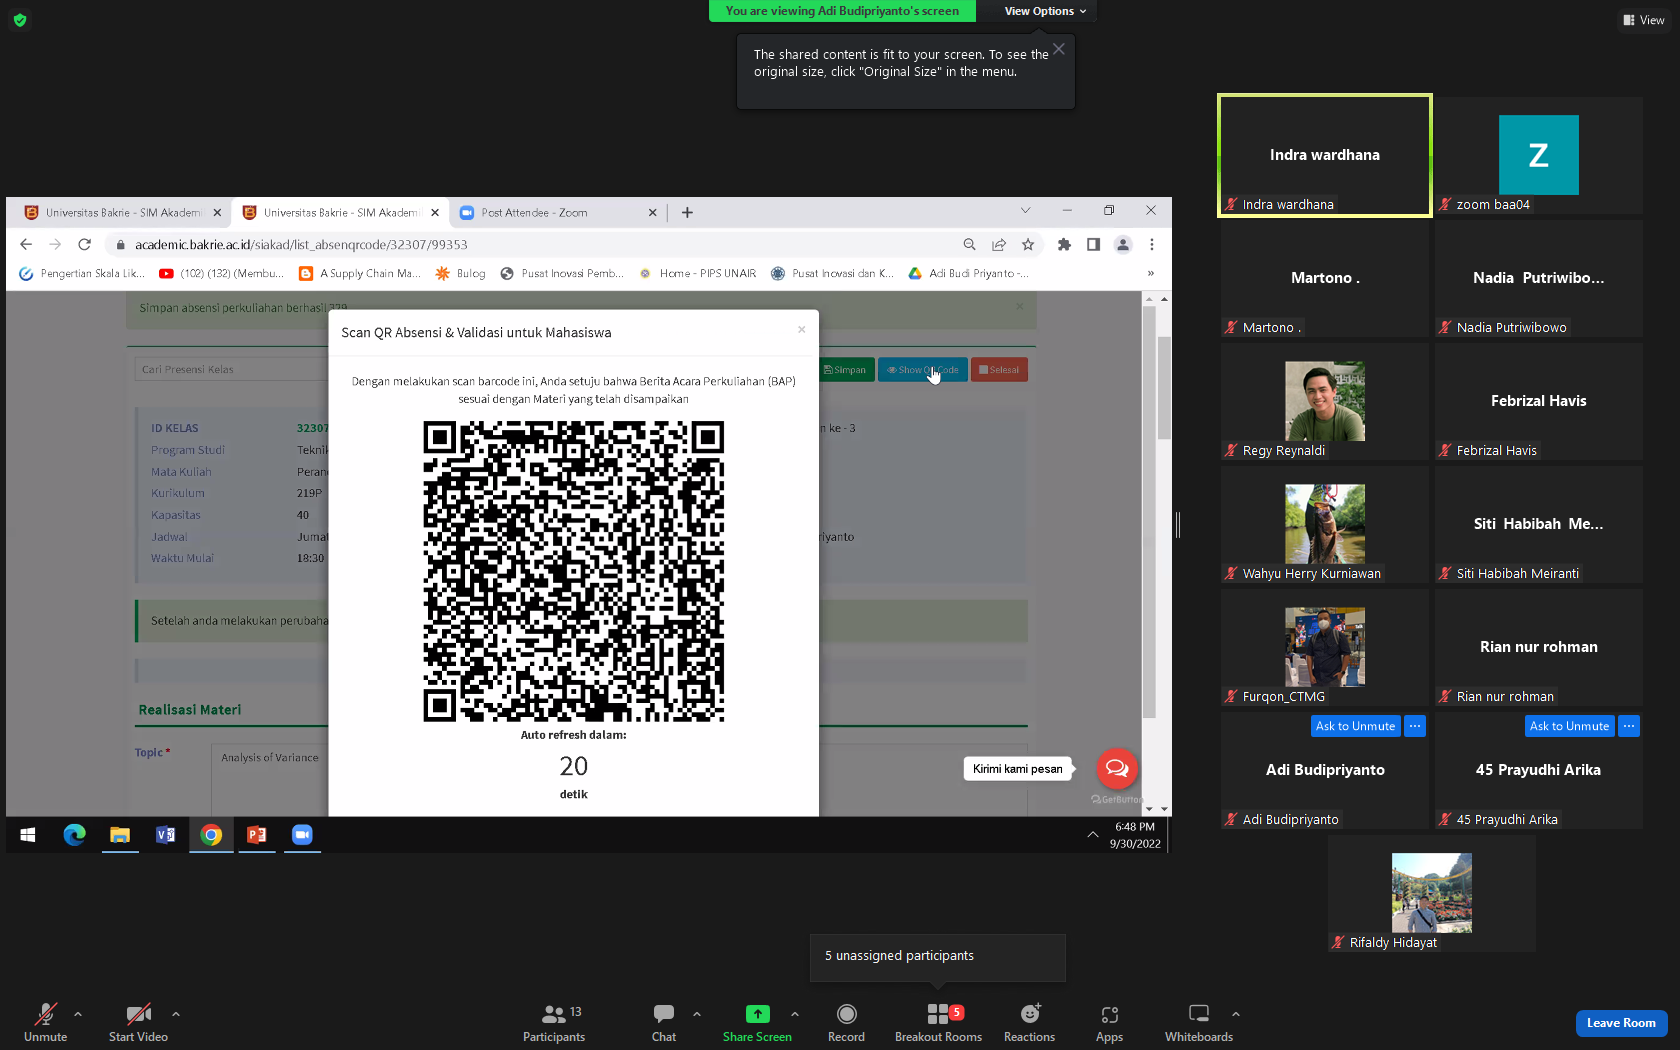Click the red Selesai button
The image size is (1680, 1050).
click(x=999, y=370)
